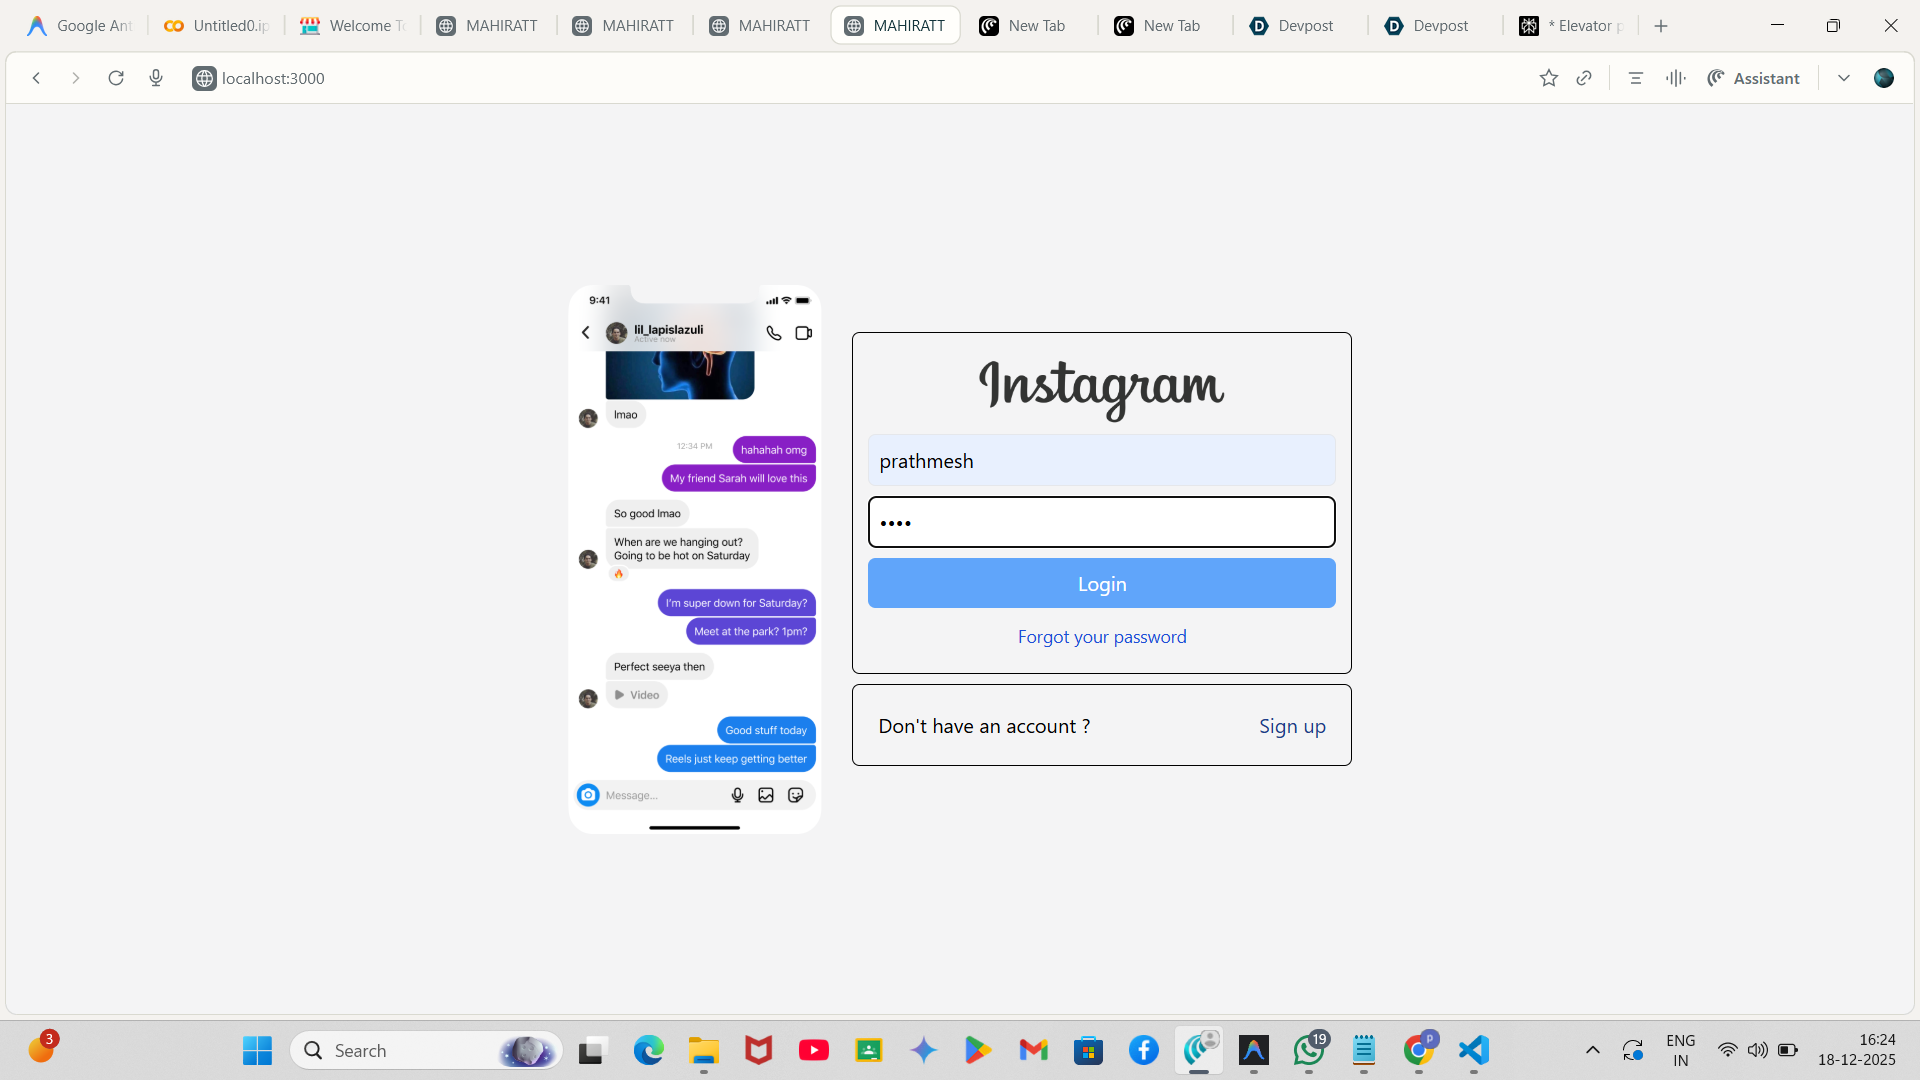The width and height of the screenshot is (1920, 1080).
Task: Click the microphone icon beside address bar
Action: coord(156,78)
